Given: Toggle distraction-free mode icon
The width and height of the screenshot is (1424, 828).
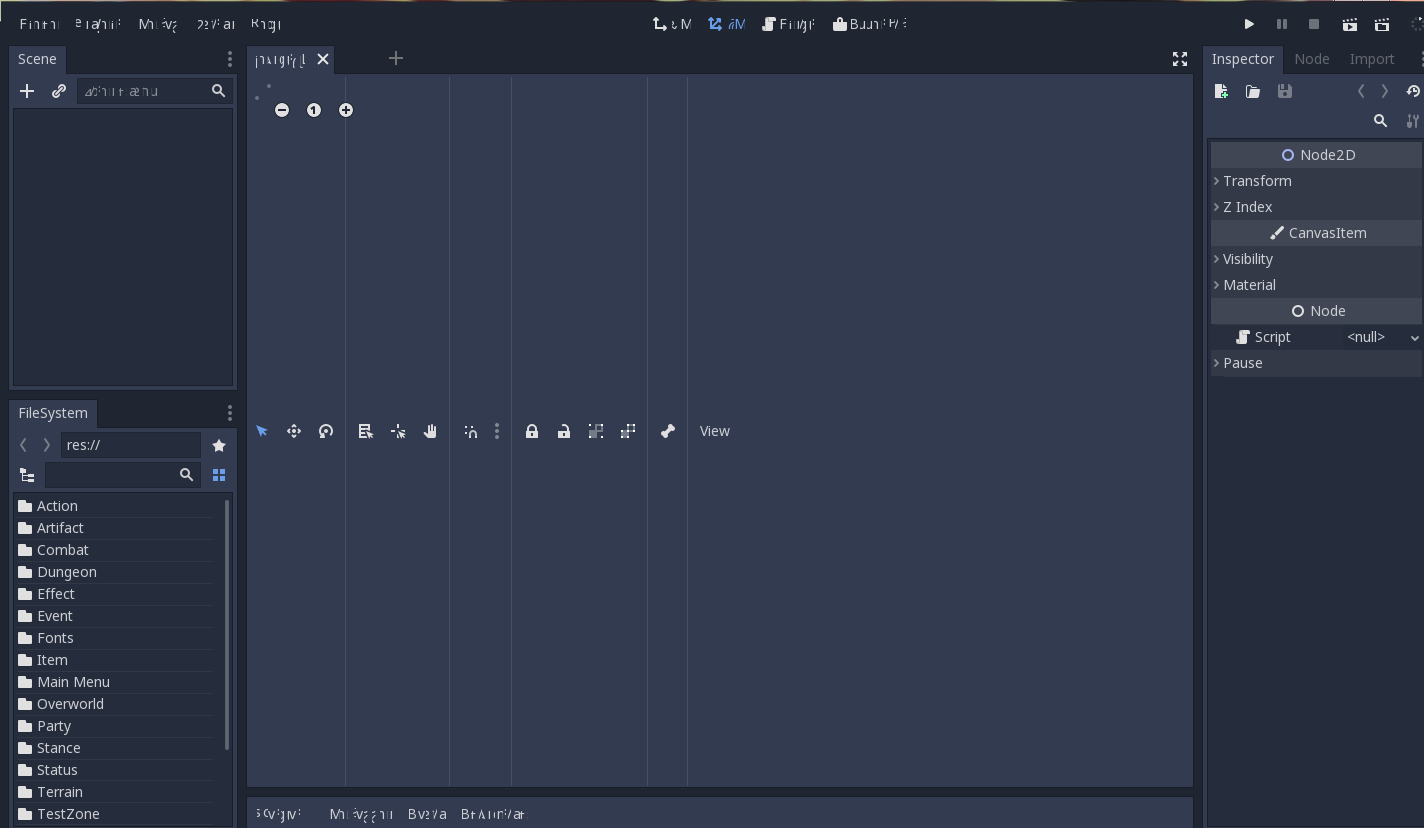Looking at the screenshot, I should 1180,59.
